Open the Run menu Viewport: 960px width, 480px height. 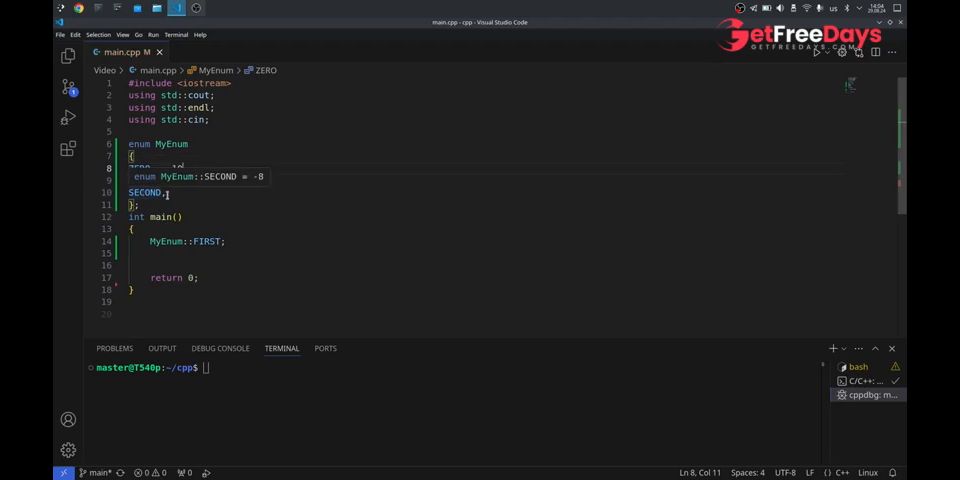[153, 35]
